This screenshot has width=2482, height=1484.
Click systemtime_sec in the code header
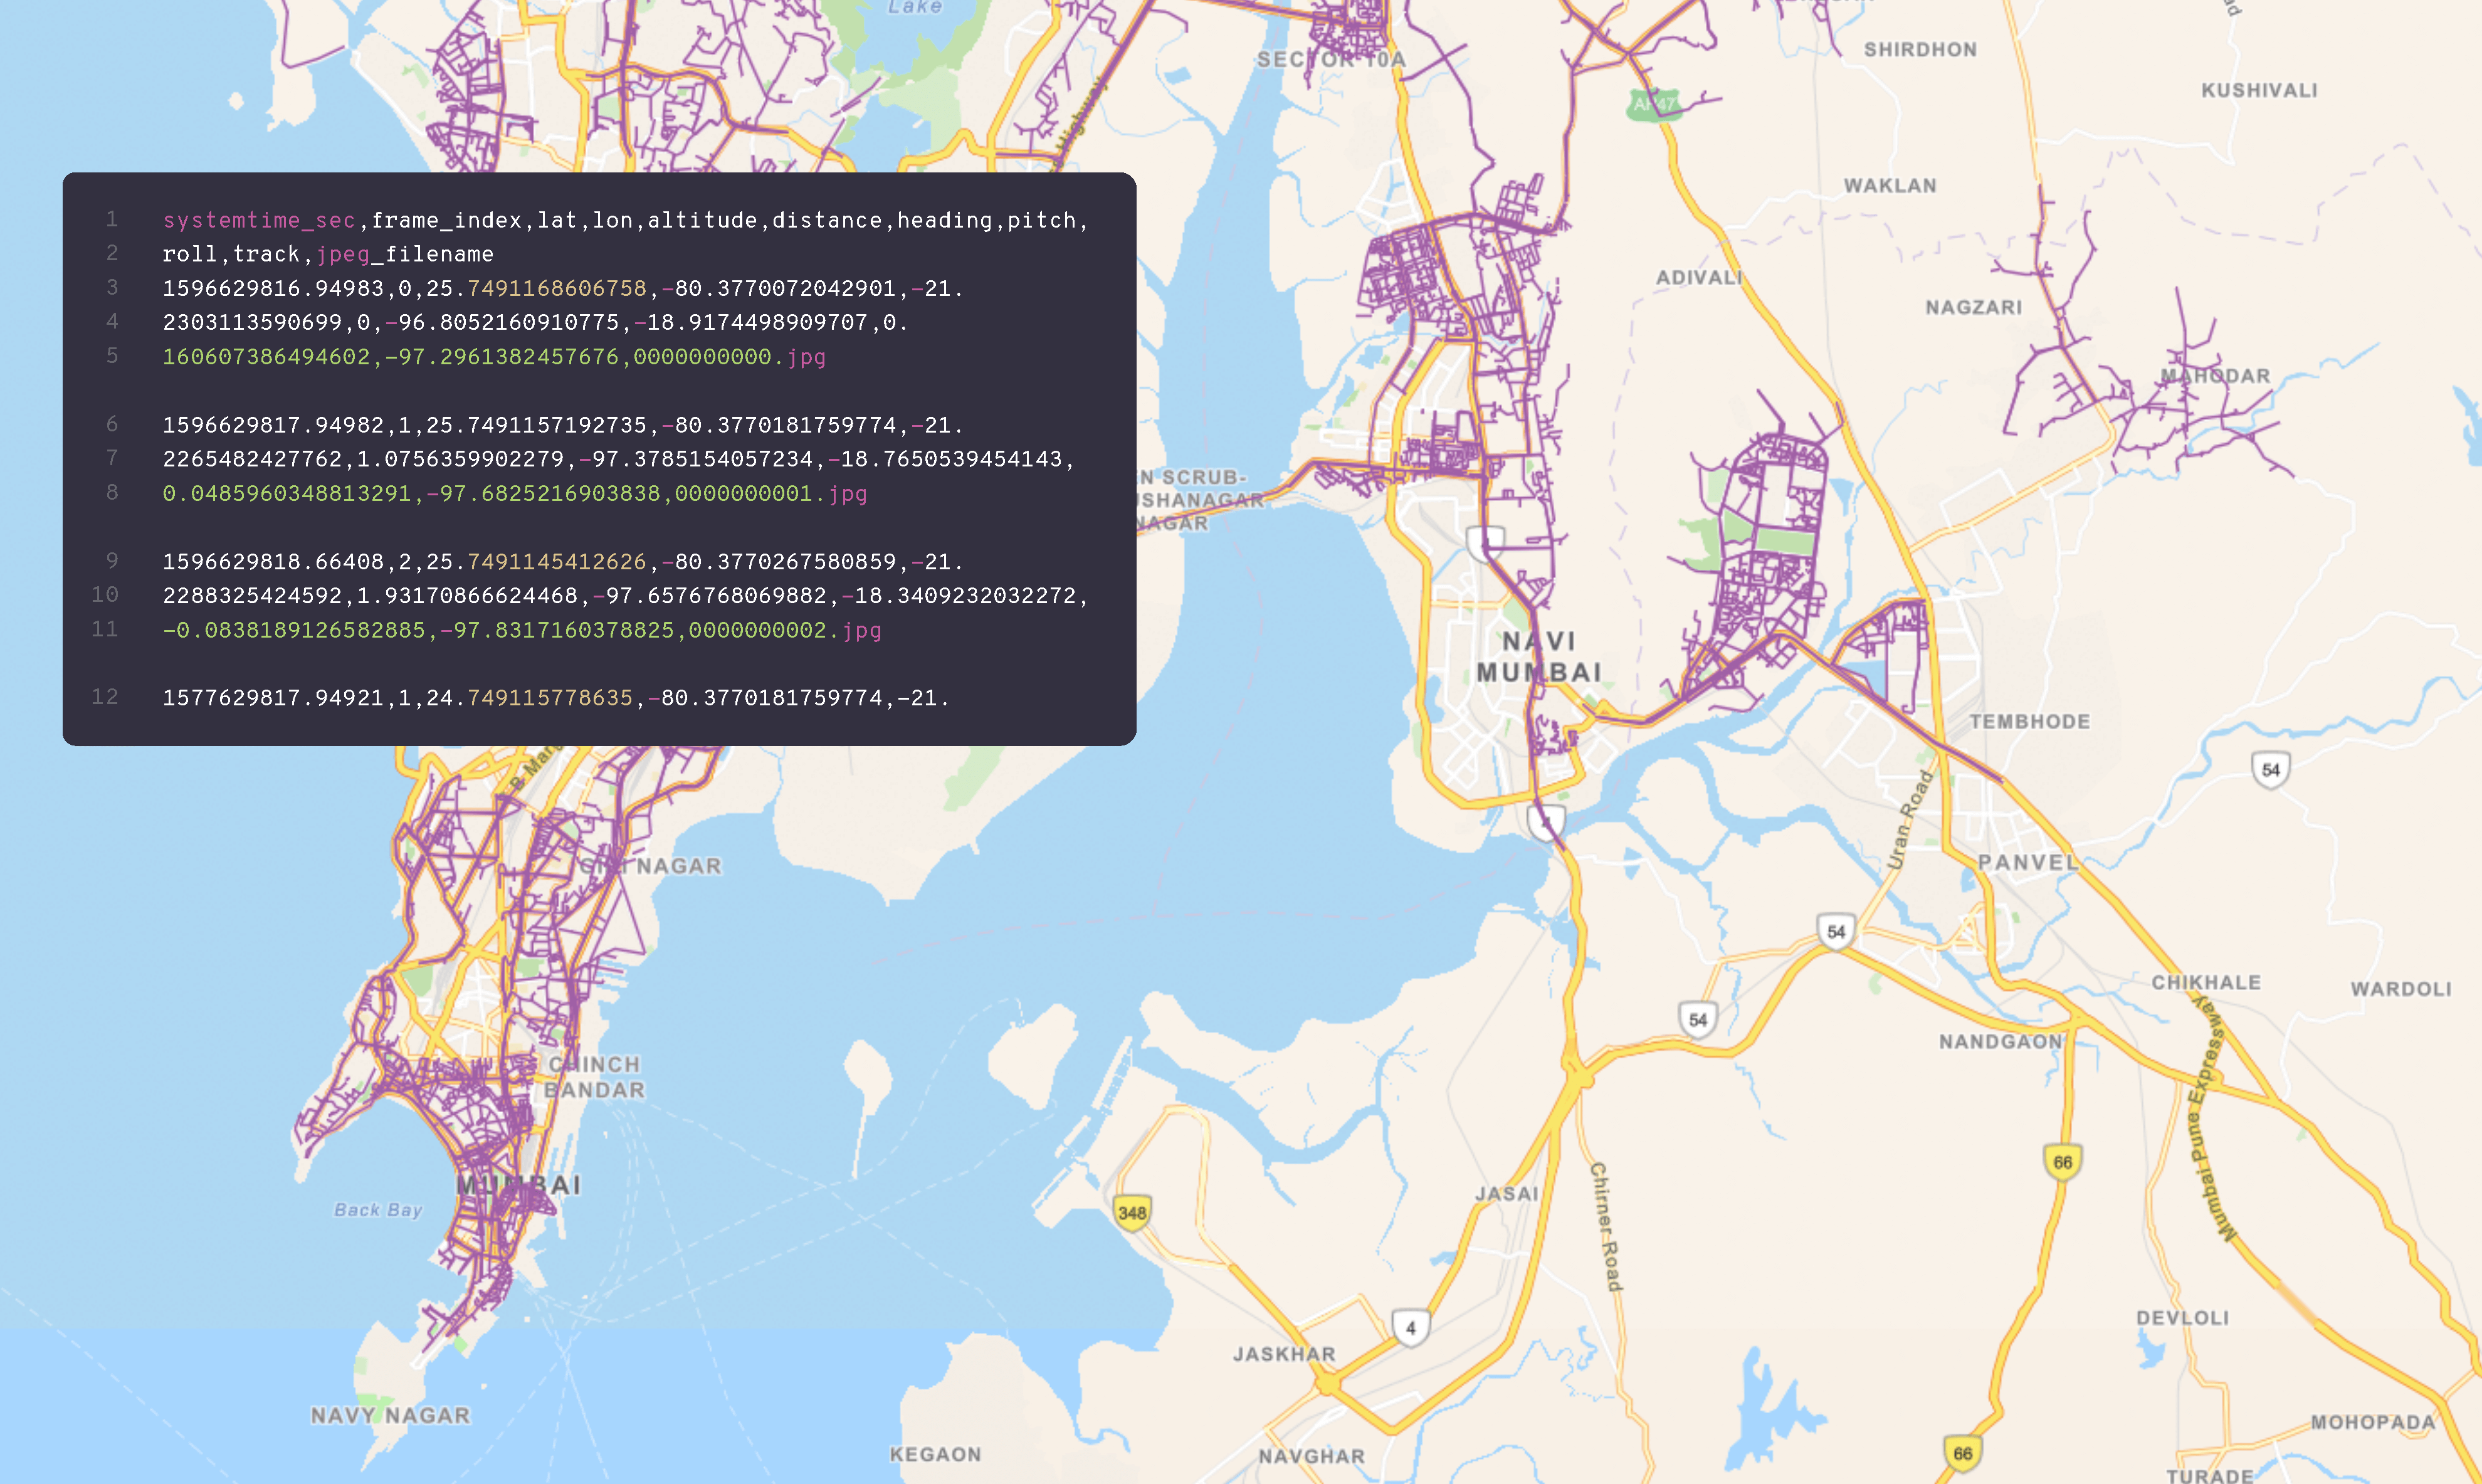coord(259,220)
